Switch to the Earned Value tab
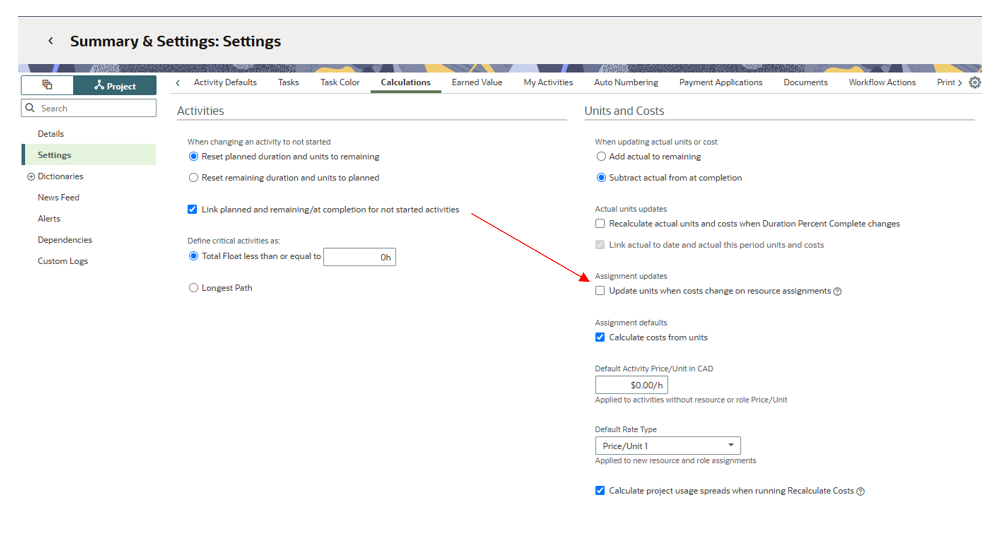The image size is (985, 552). [x=477, y=83]
